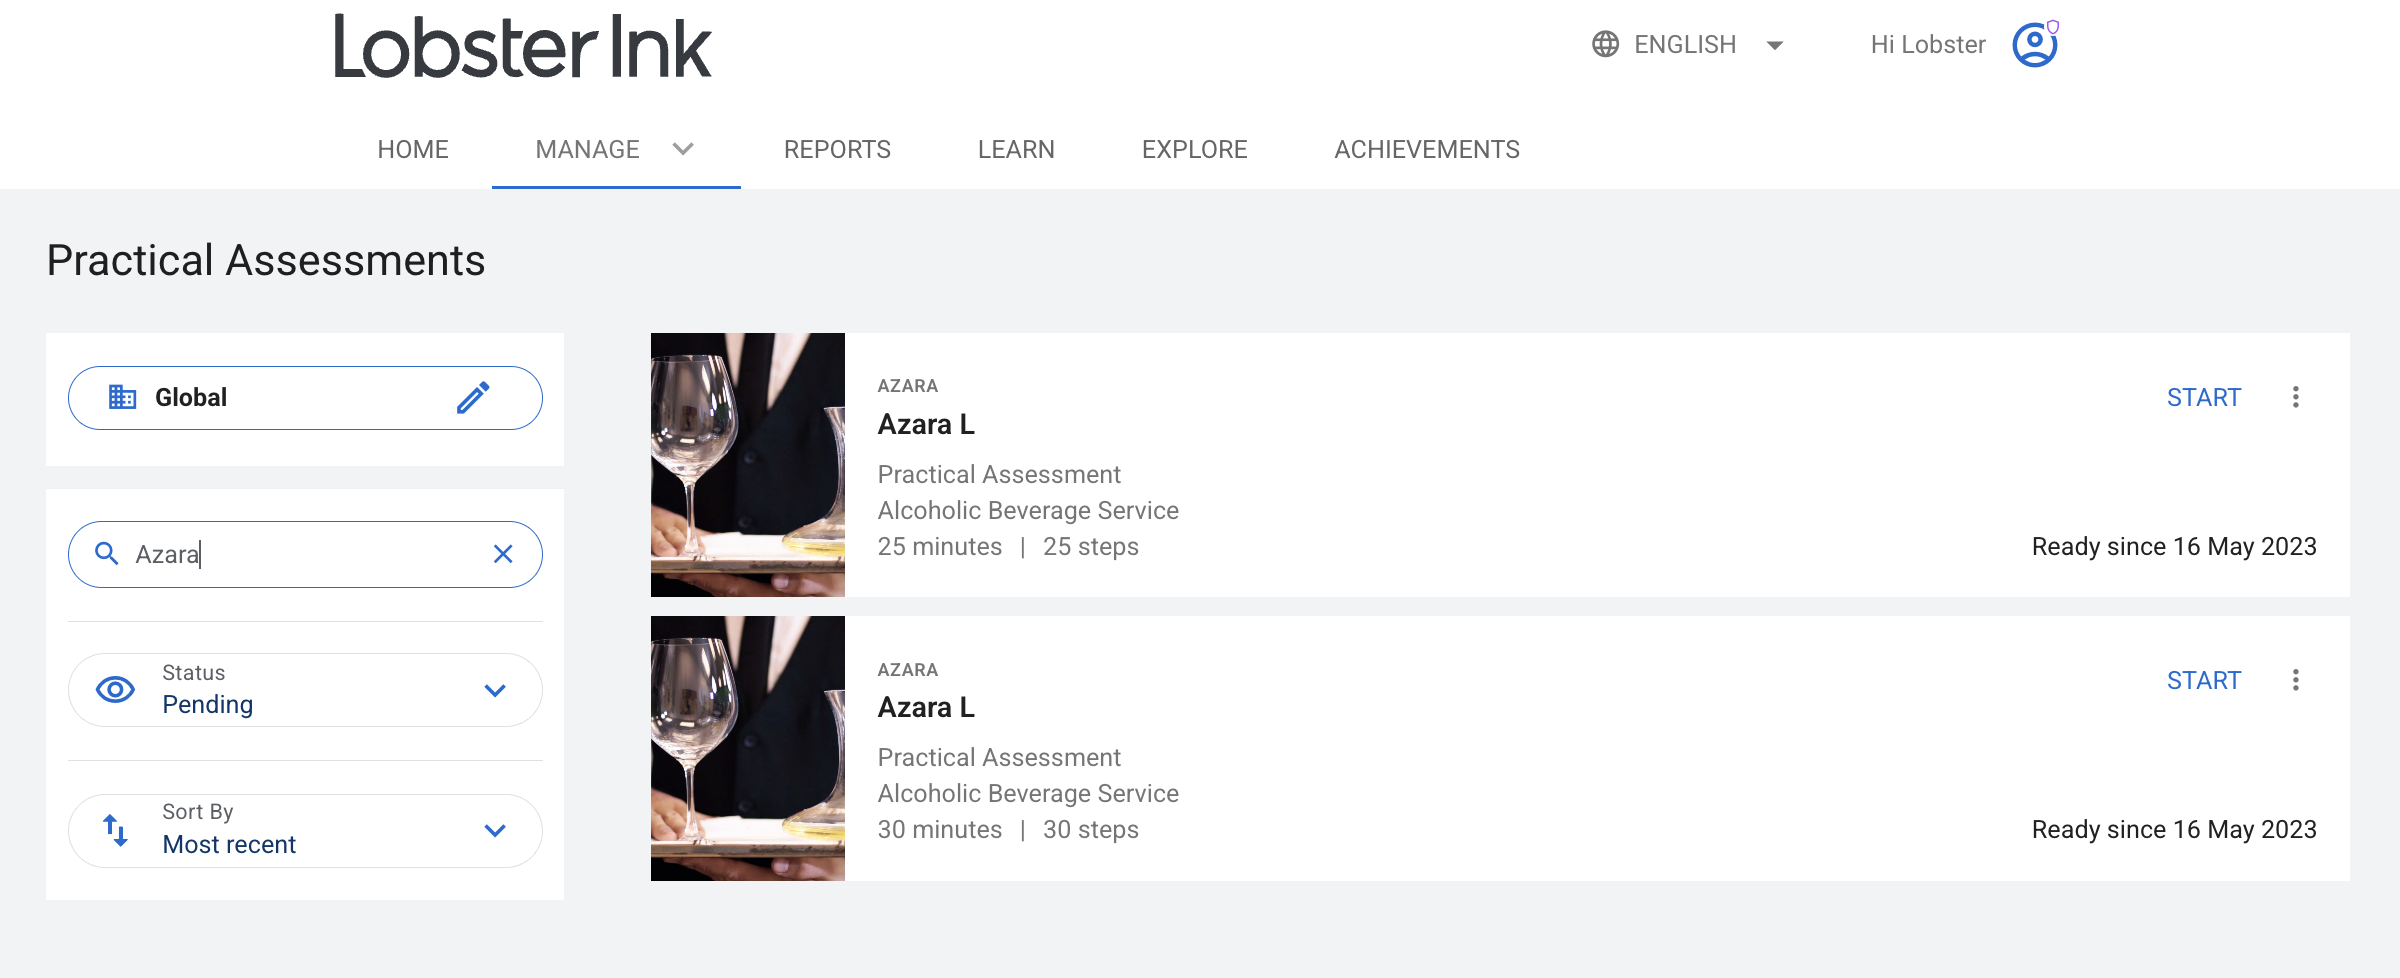Viewport: 2400px width, 978px height.
Task: Select the Global organisation field
Action: point(305,398)
